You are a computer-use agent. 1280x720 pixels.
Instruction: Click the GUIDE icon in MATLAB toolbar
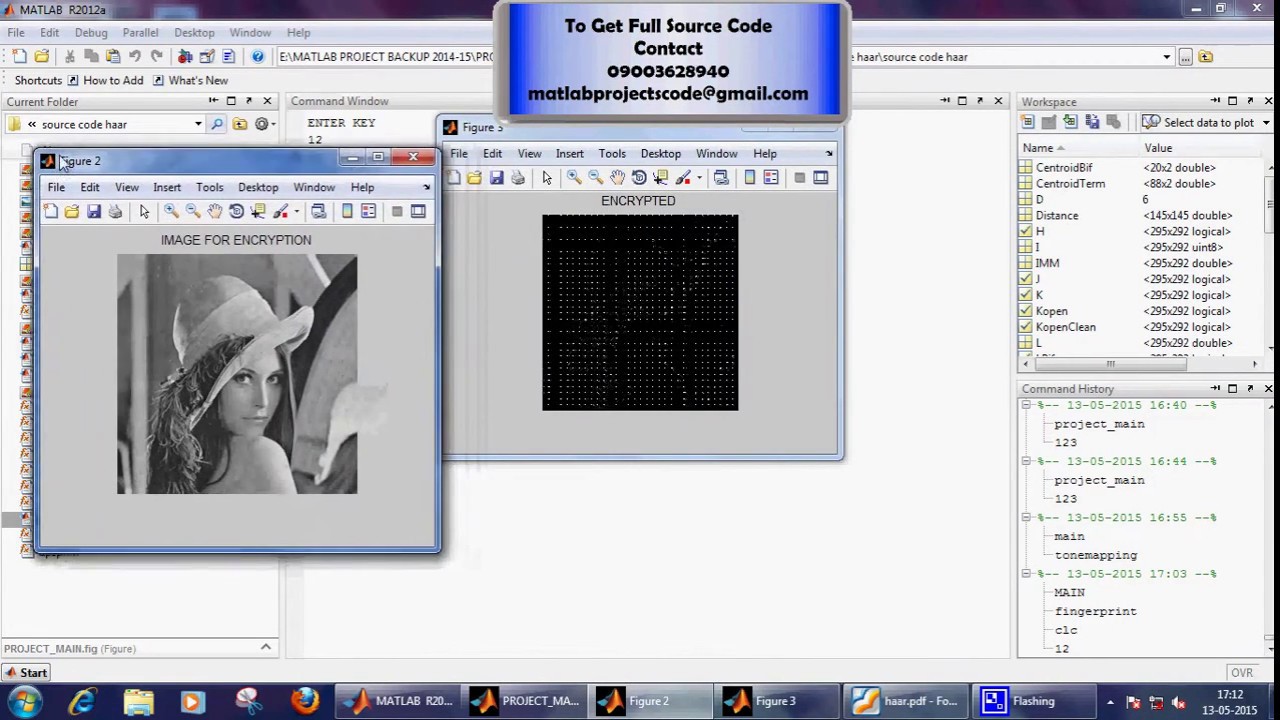[x=207, y=57]
